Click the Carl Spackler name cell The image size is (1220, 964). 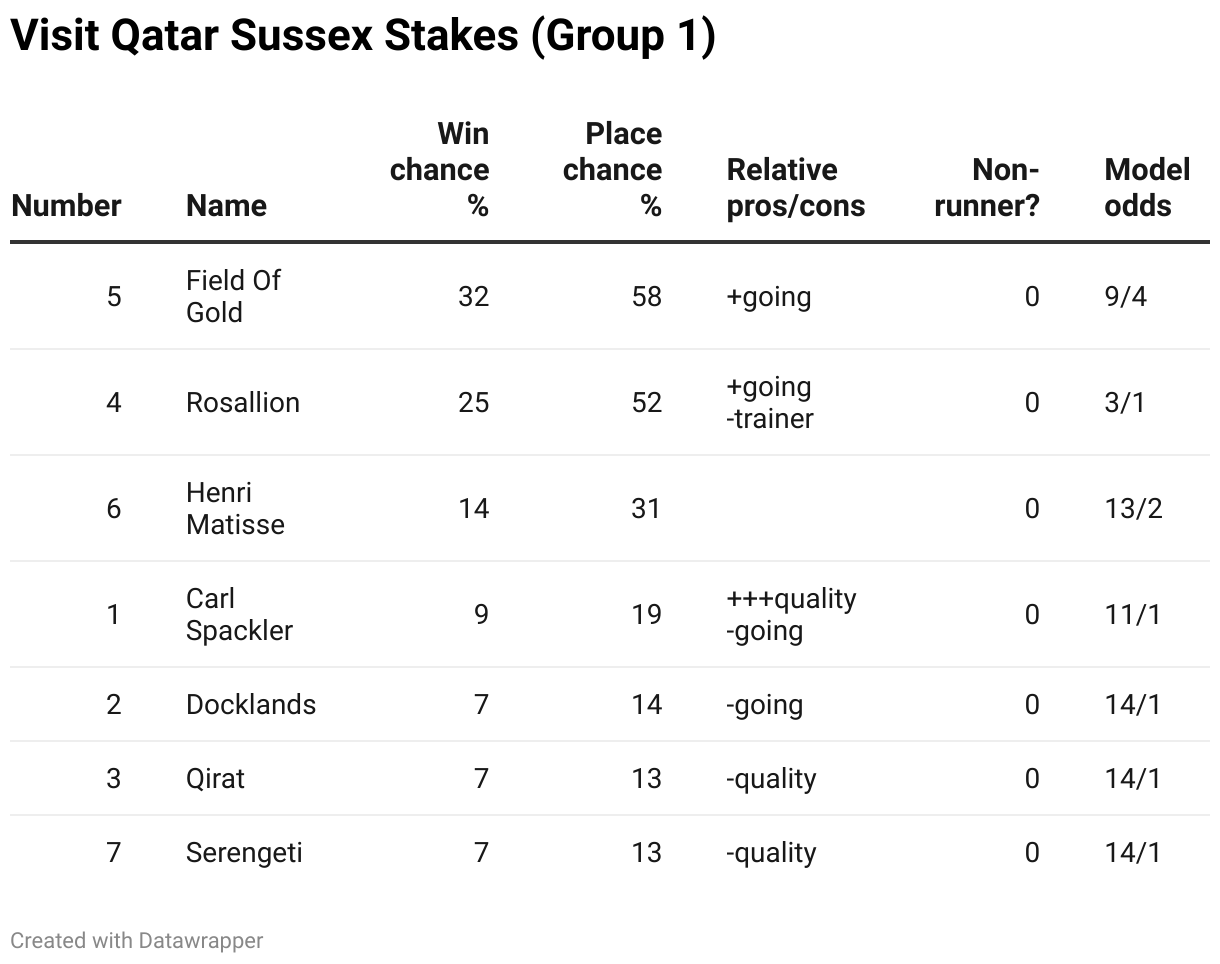click(239, 614)
